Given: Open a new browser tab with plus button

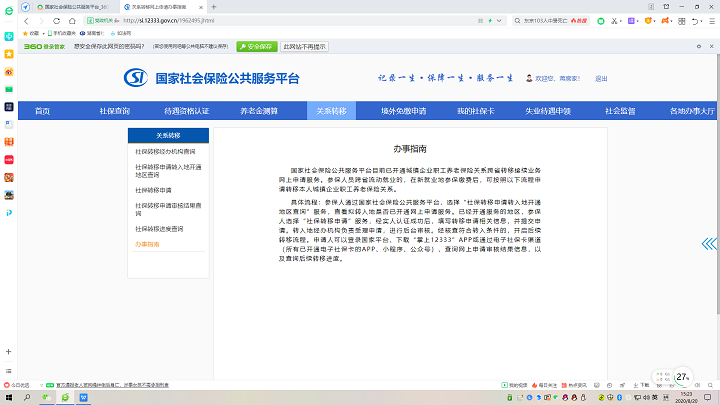Looking at the screenshot, I should [214, 6].
